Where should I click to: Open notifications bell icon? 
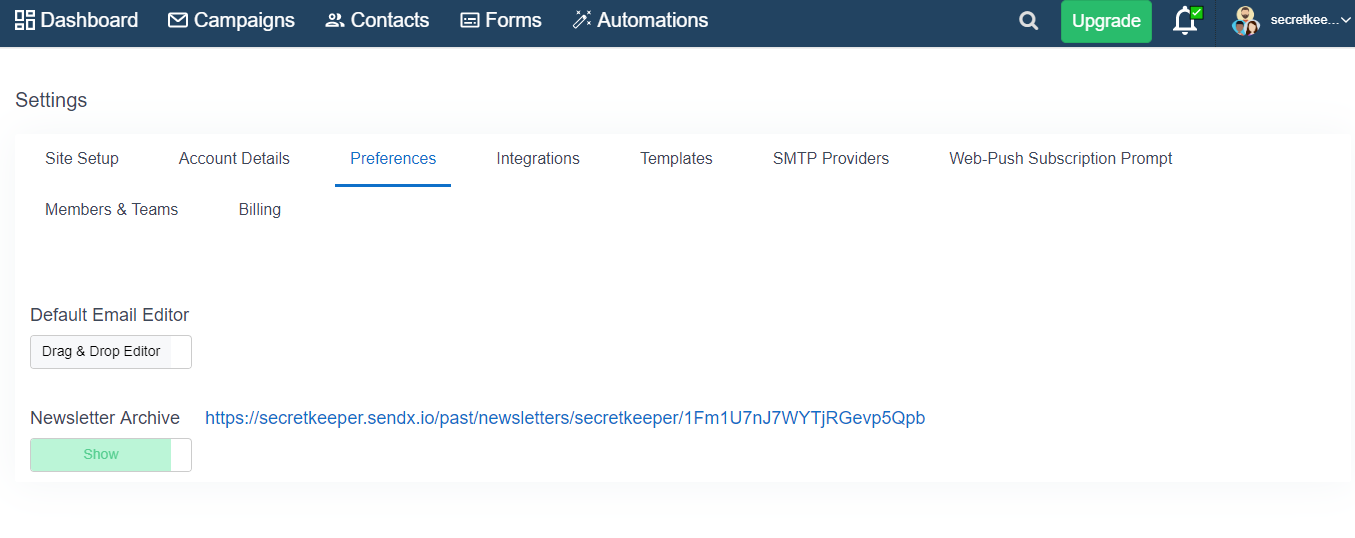tap(1186, 21)
